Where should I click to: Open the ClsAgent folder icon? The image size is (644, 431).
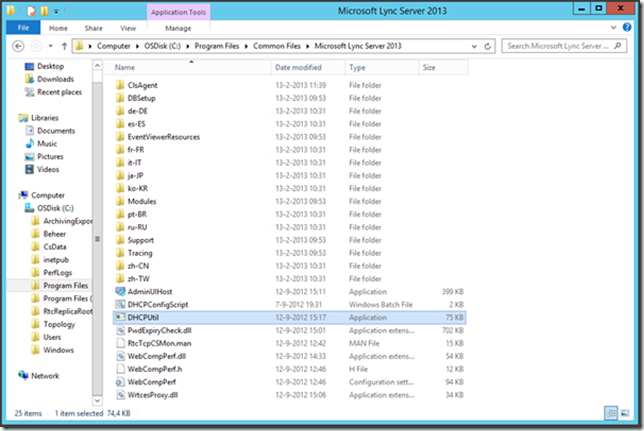coord(120,85)
